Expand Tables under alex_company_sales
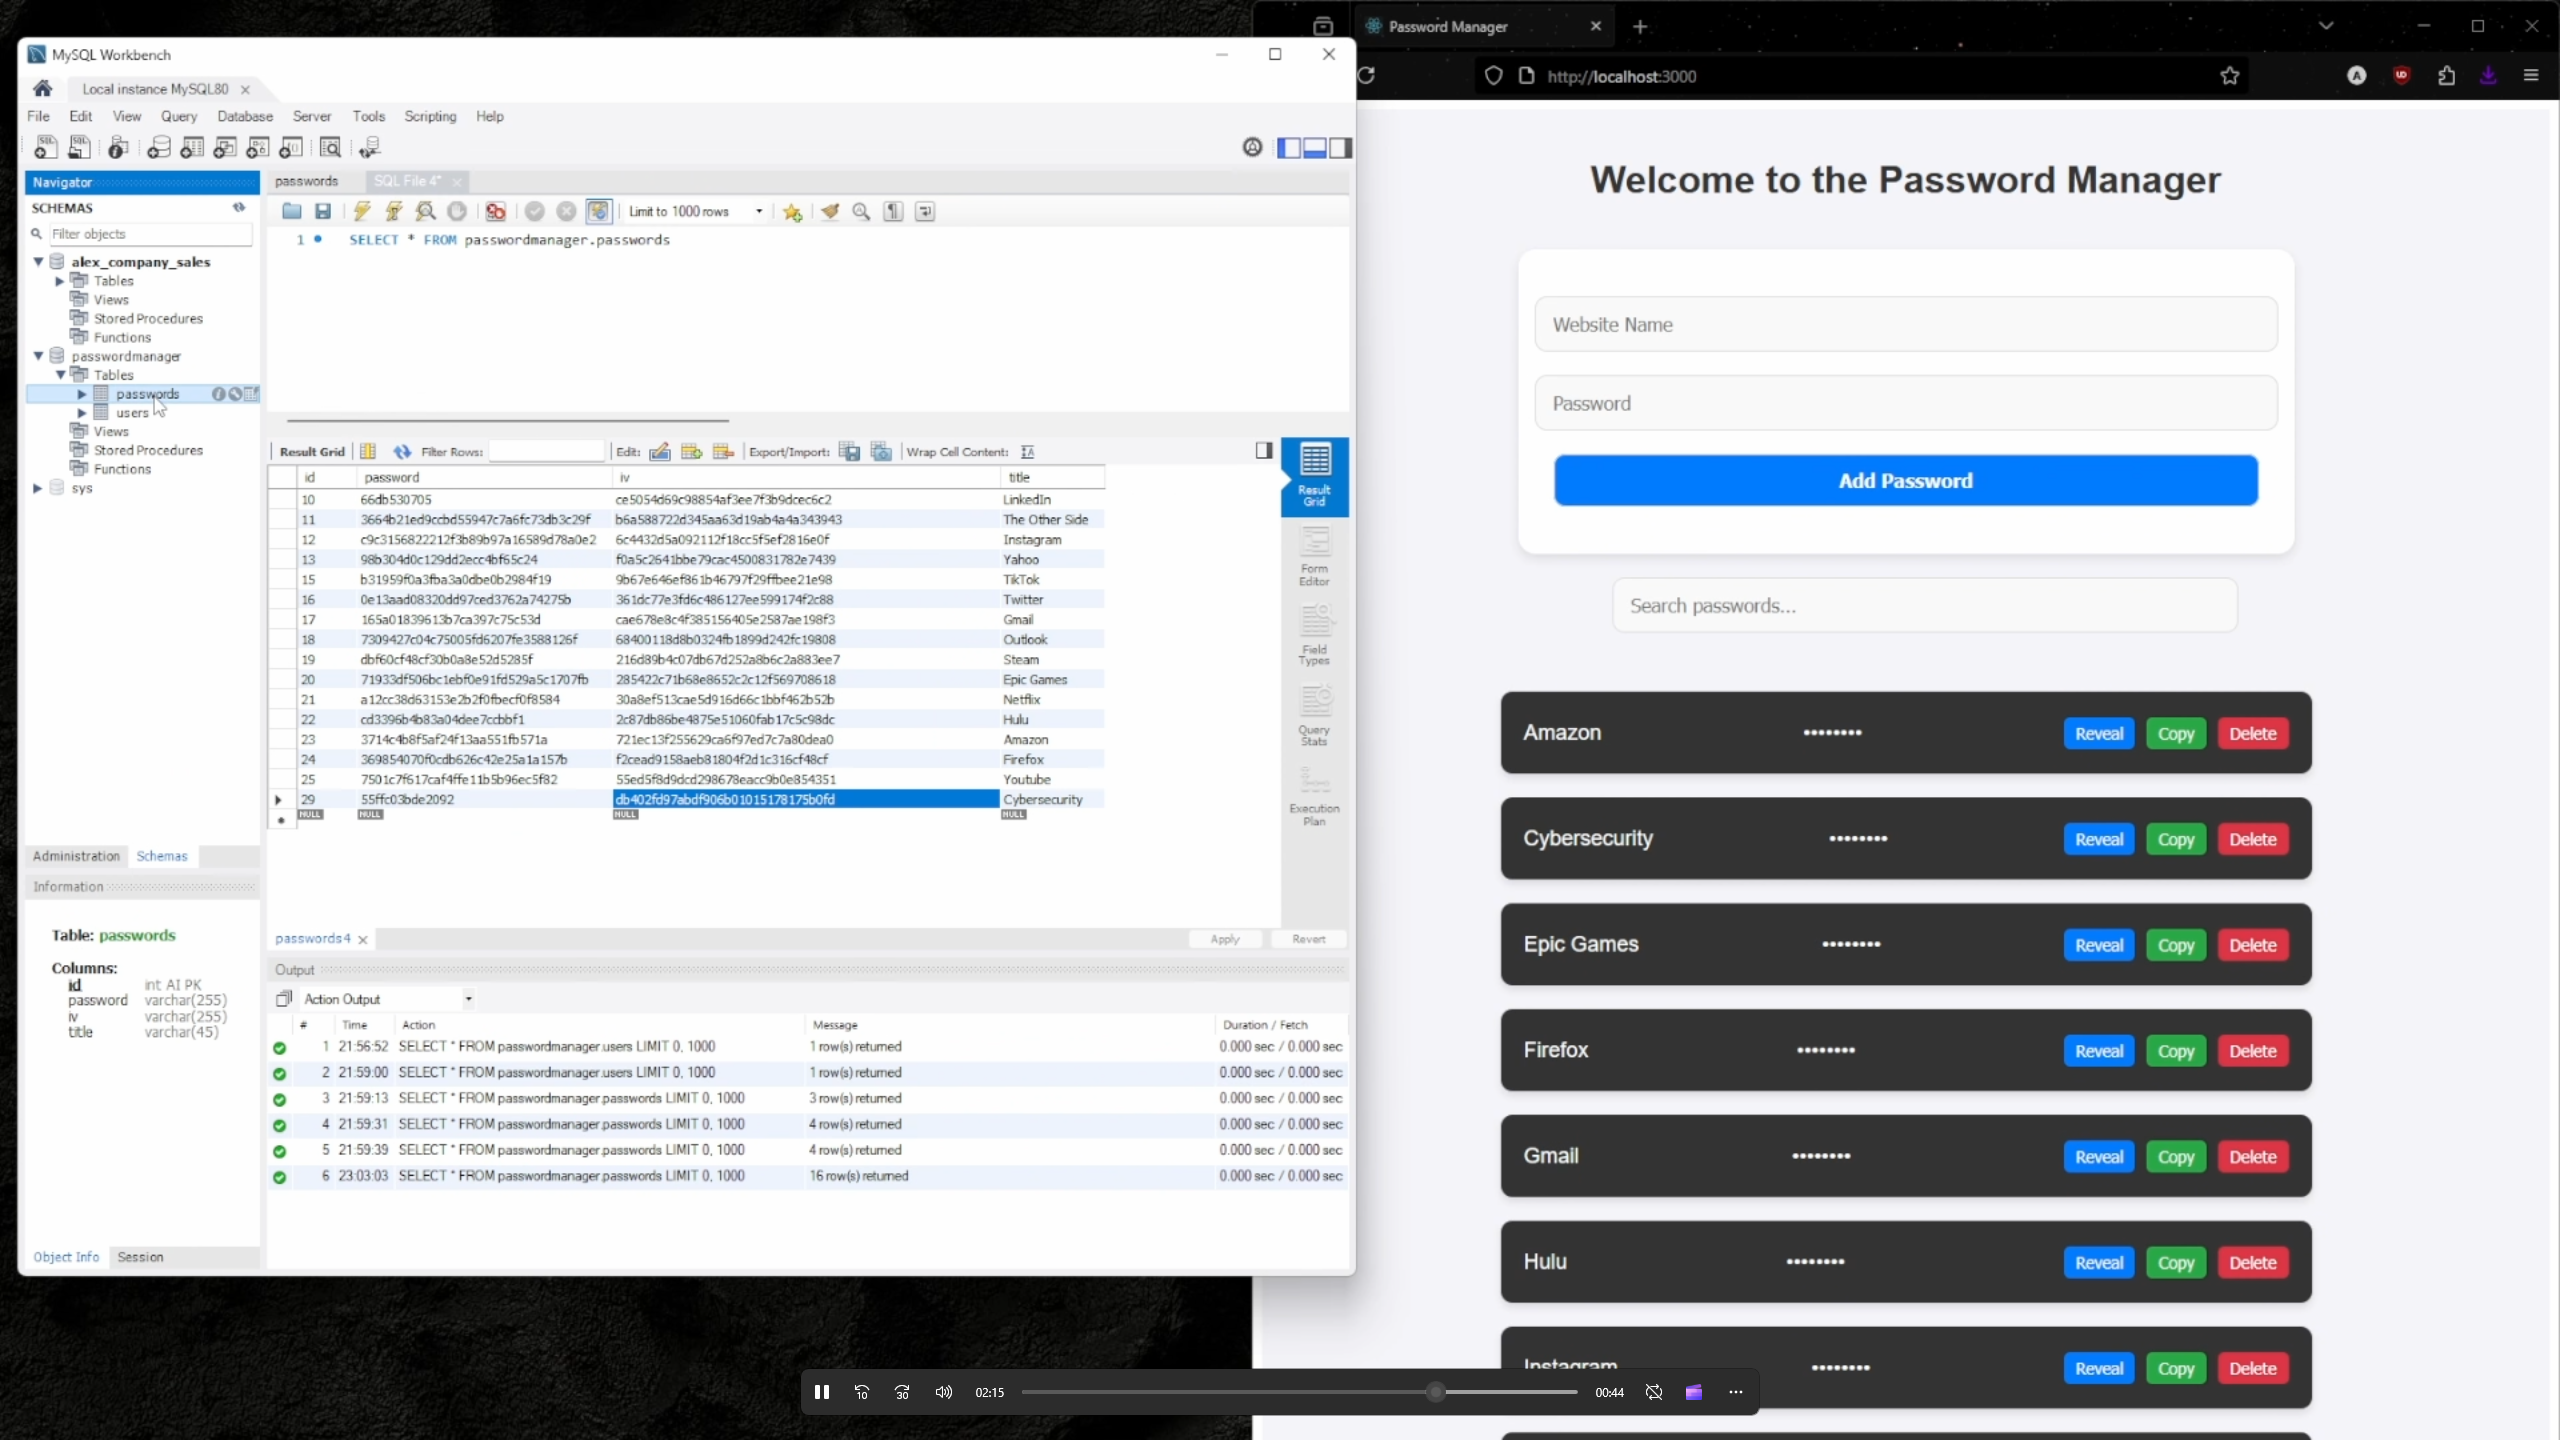 pos(60,281)
